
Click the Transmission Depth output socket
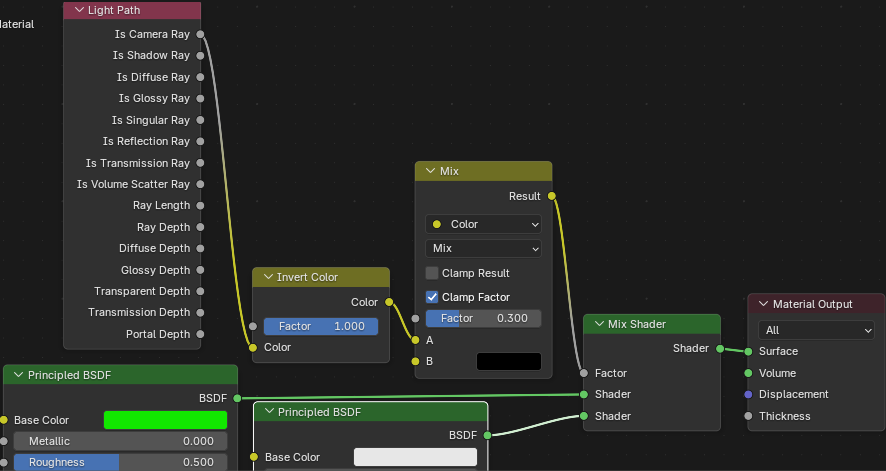200,312
